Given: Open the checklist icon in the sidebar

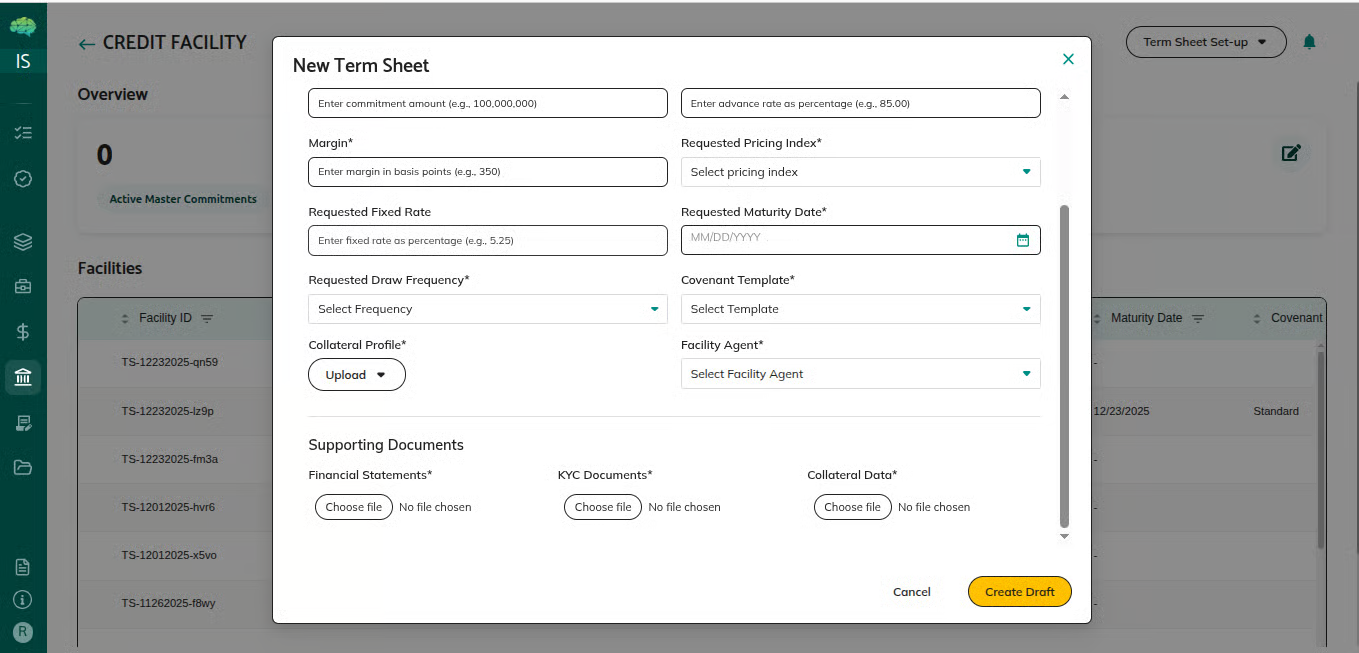Looking at the screenshot, I should [23, 132].
